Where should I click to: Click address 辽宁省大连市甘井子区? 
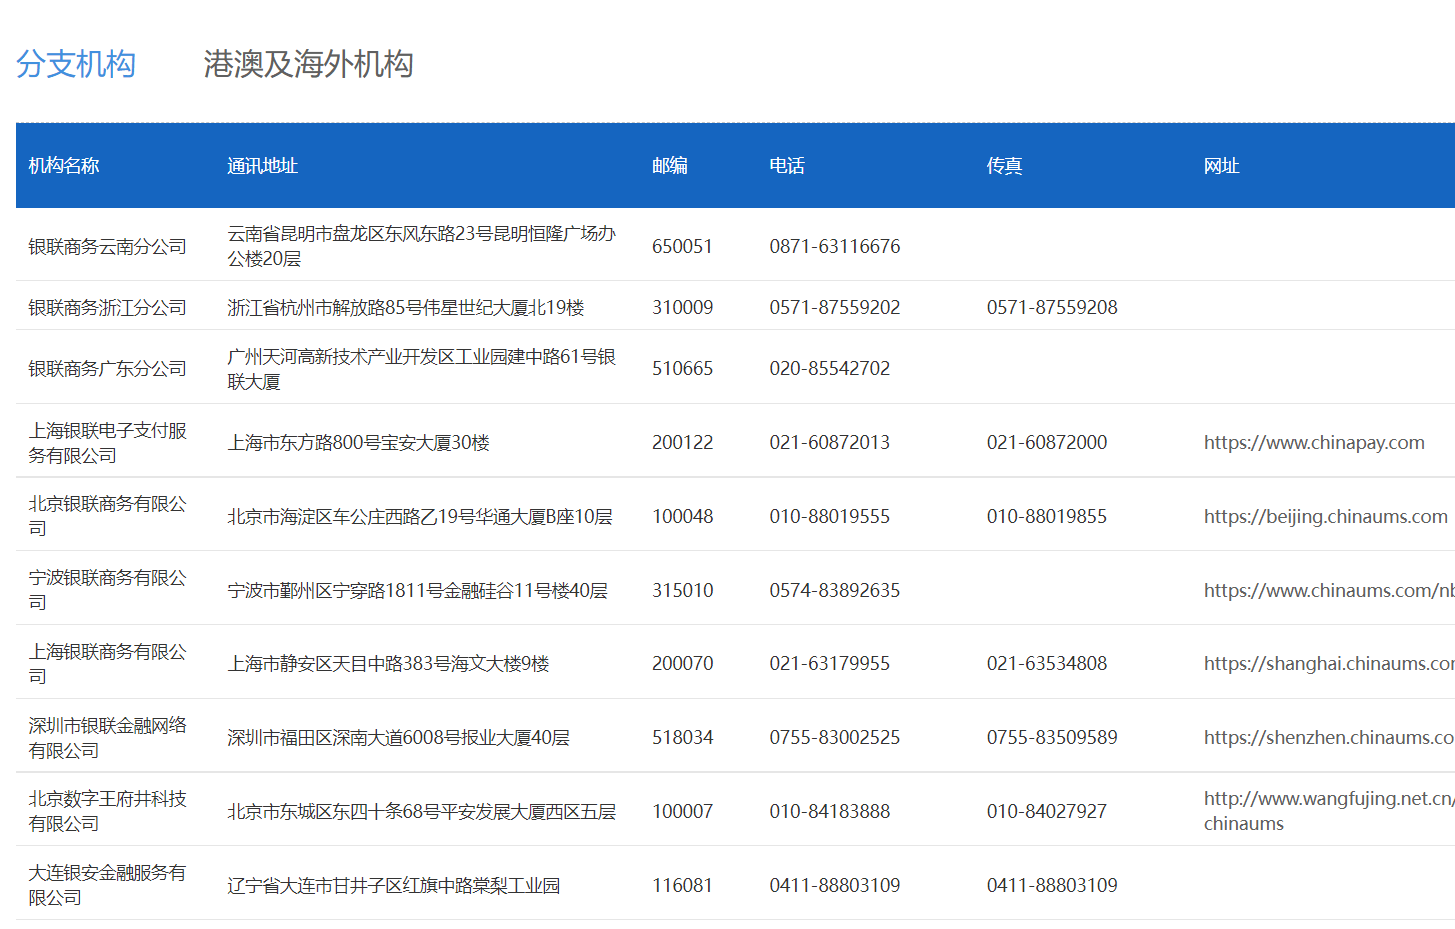point(393,885)
